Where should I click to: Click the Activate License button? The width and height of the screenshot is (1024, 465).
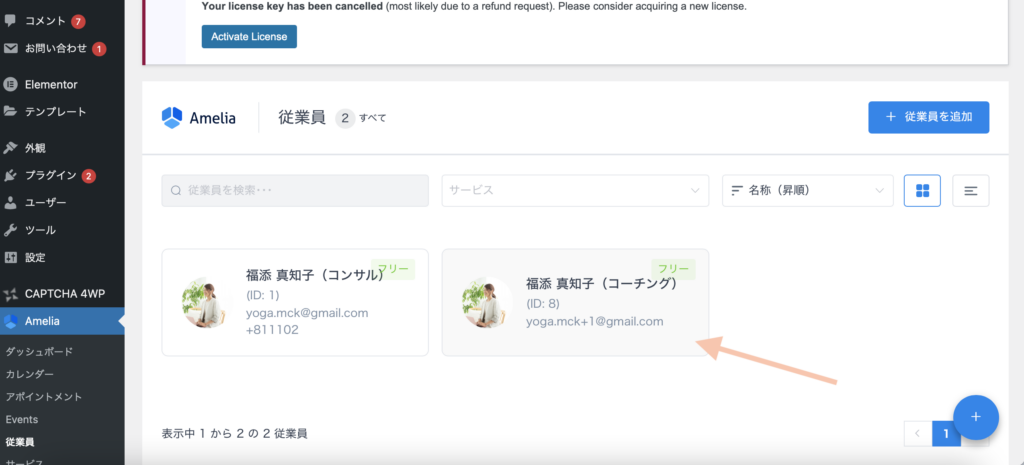[x=249, y=37]
